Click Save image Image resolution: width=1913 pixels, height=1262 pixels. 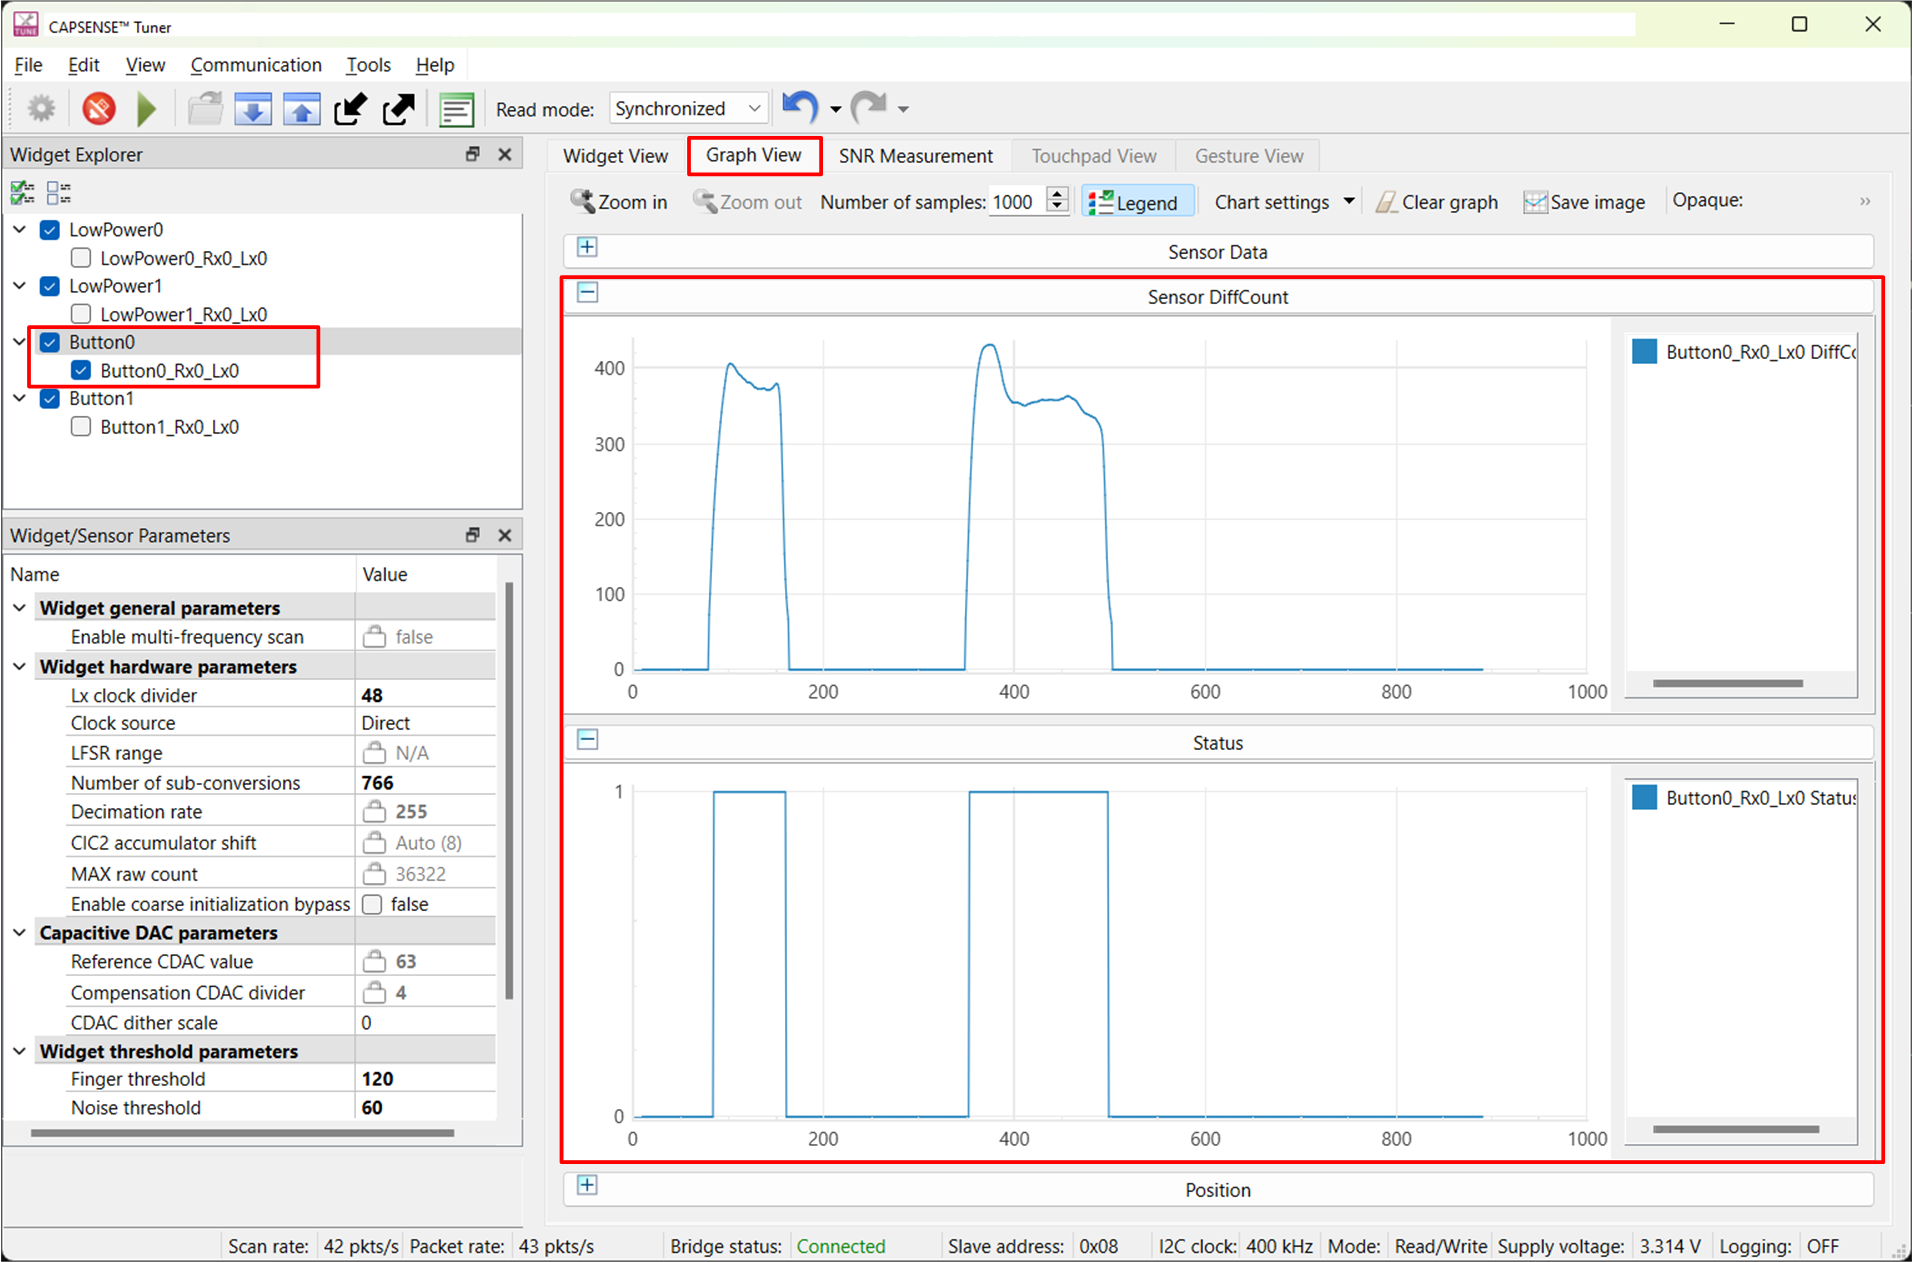[x=1584, y=202]
